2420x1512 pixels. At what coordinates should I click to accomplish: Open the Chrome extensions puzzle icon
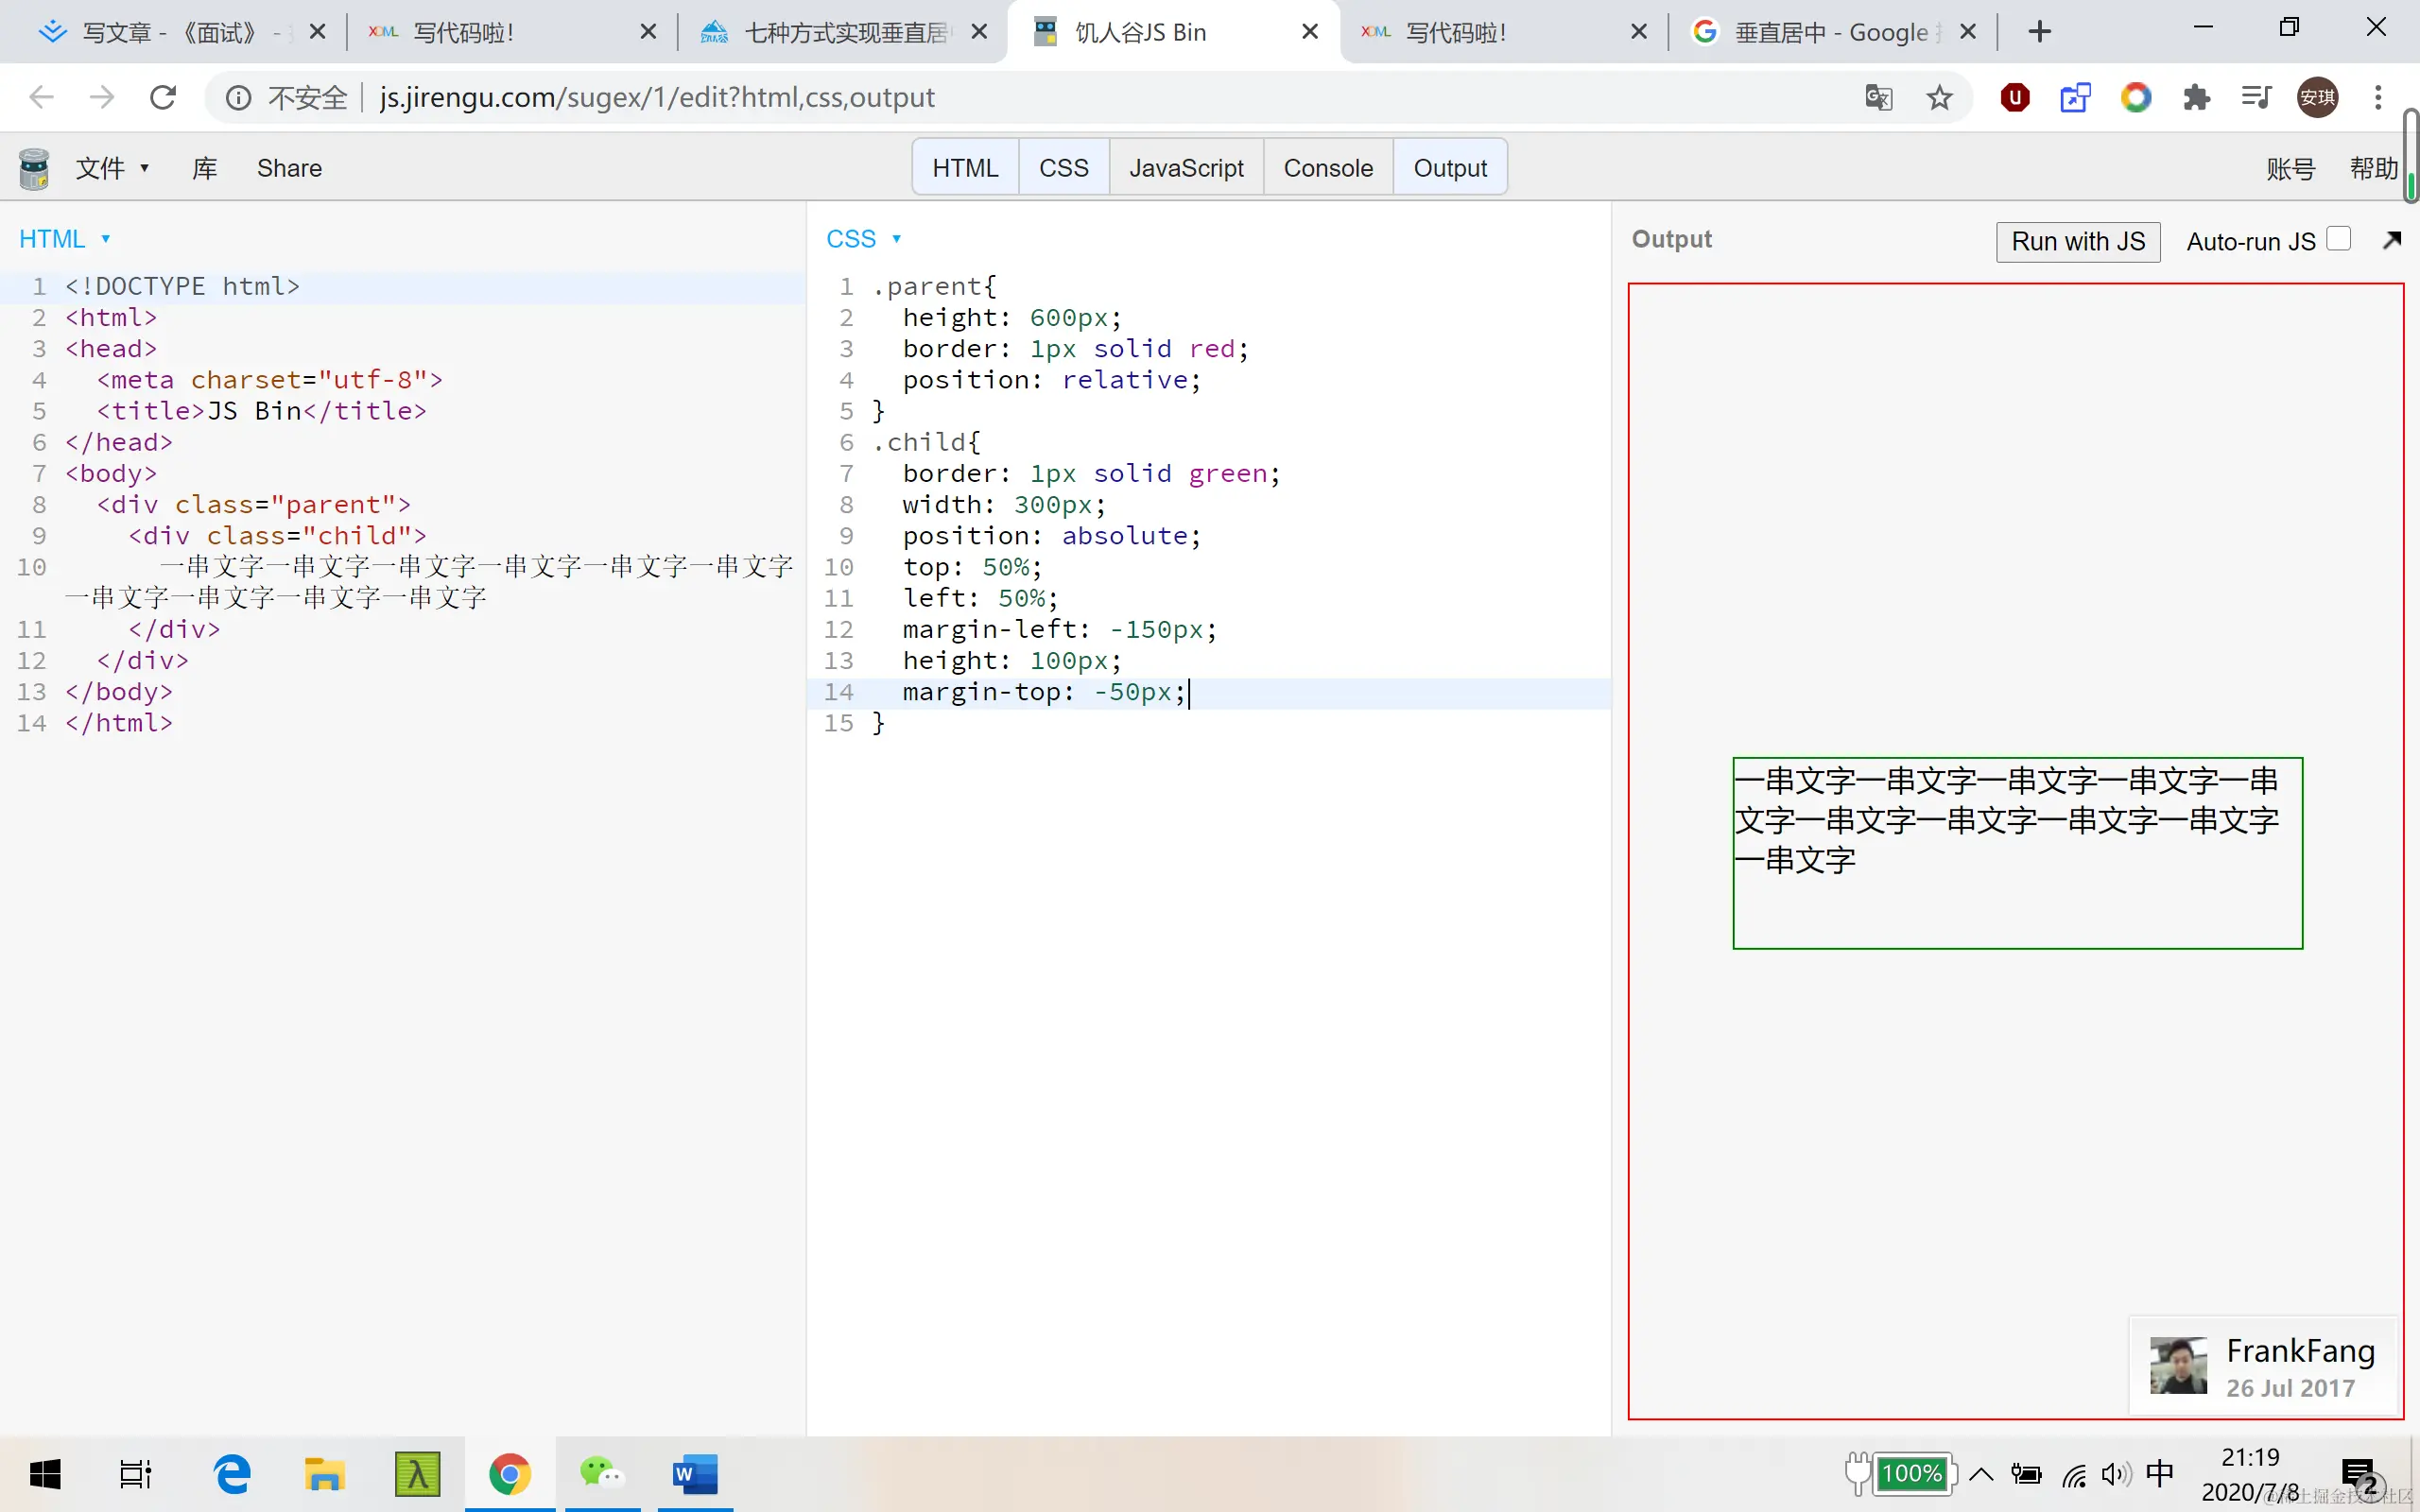pyautogui.click(x=2196, y=97)
